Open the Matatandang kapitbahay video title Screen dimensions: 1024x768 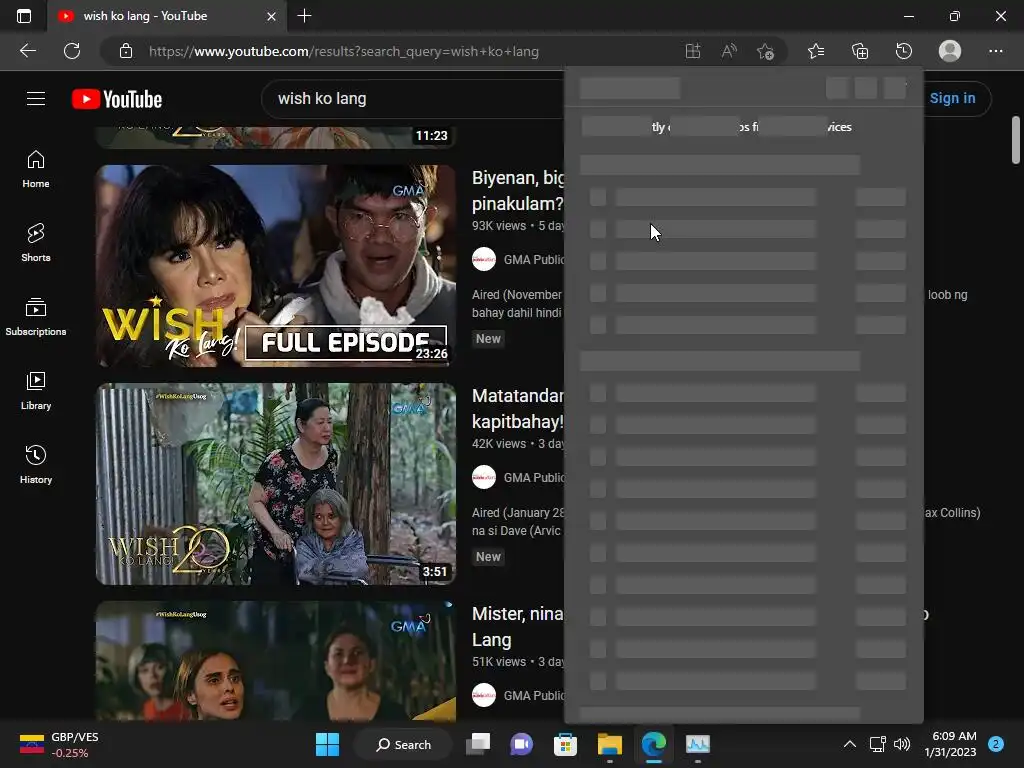[x=518, y=409]
